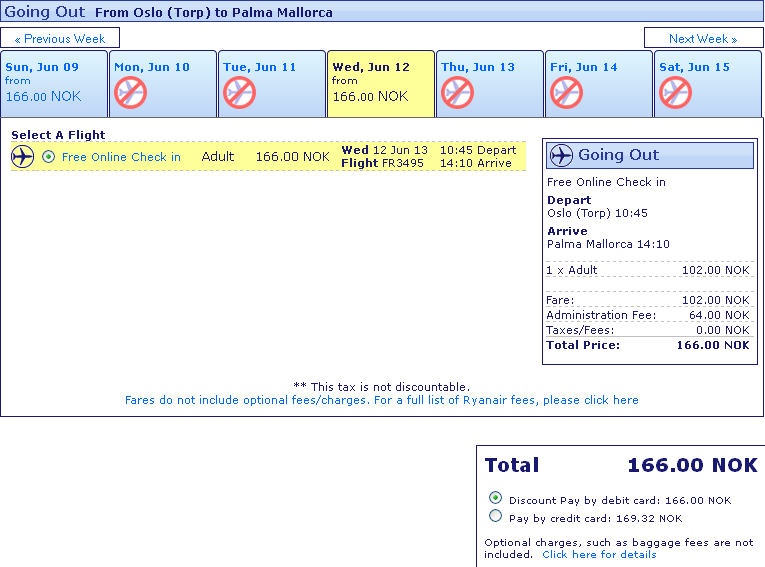Choose Pay by credit card option
Screen dimensions: 765x567
[x=495, y=516]
